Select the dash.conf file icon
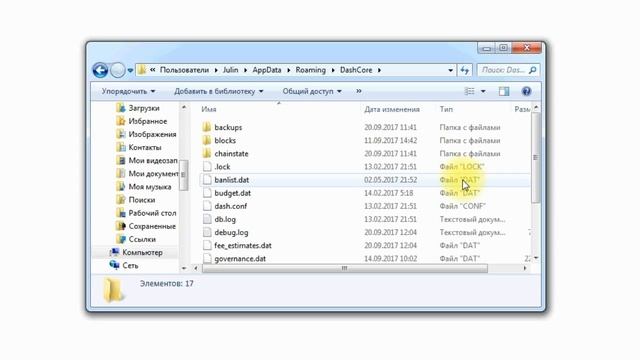 [207, 206]
